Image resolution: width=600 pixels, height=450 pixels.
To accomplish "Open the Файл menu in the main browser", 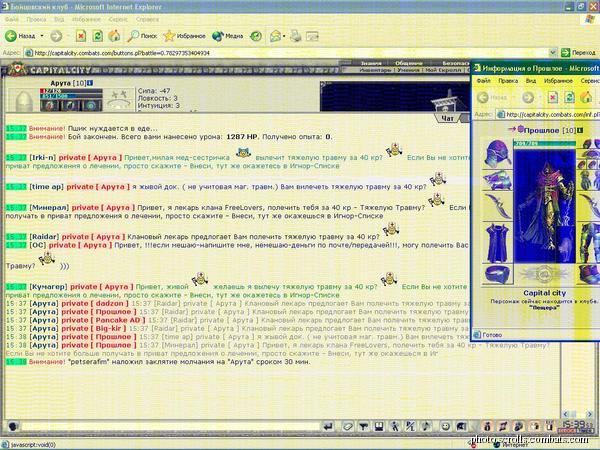I will [11, 19].
